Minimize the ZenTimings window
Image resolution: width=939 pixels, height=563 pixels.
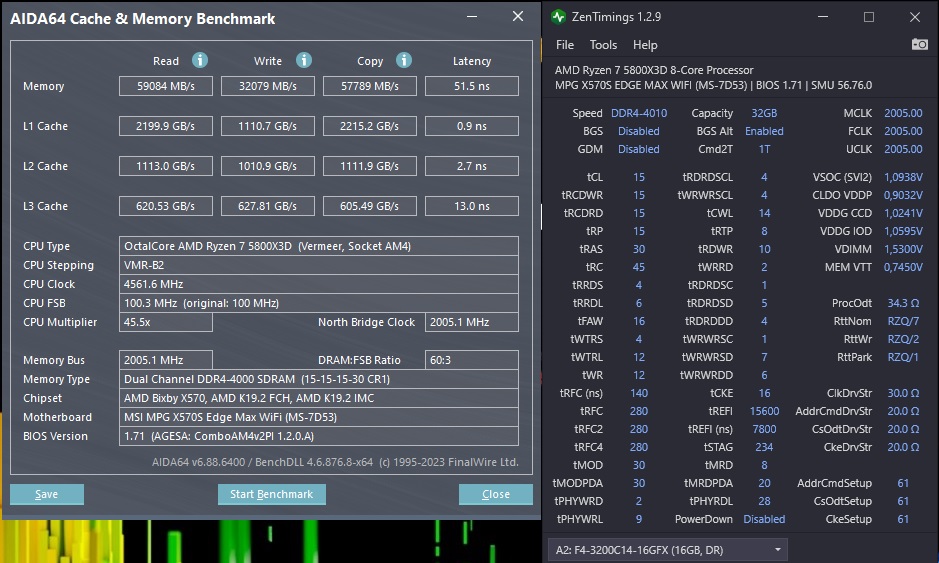click(823, 17)
